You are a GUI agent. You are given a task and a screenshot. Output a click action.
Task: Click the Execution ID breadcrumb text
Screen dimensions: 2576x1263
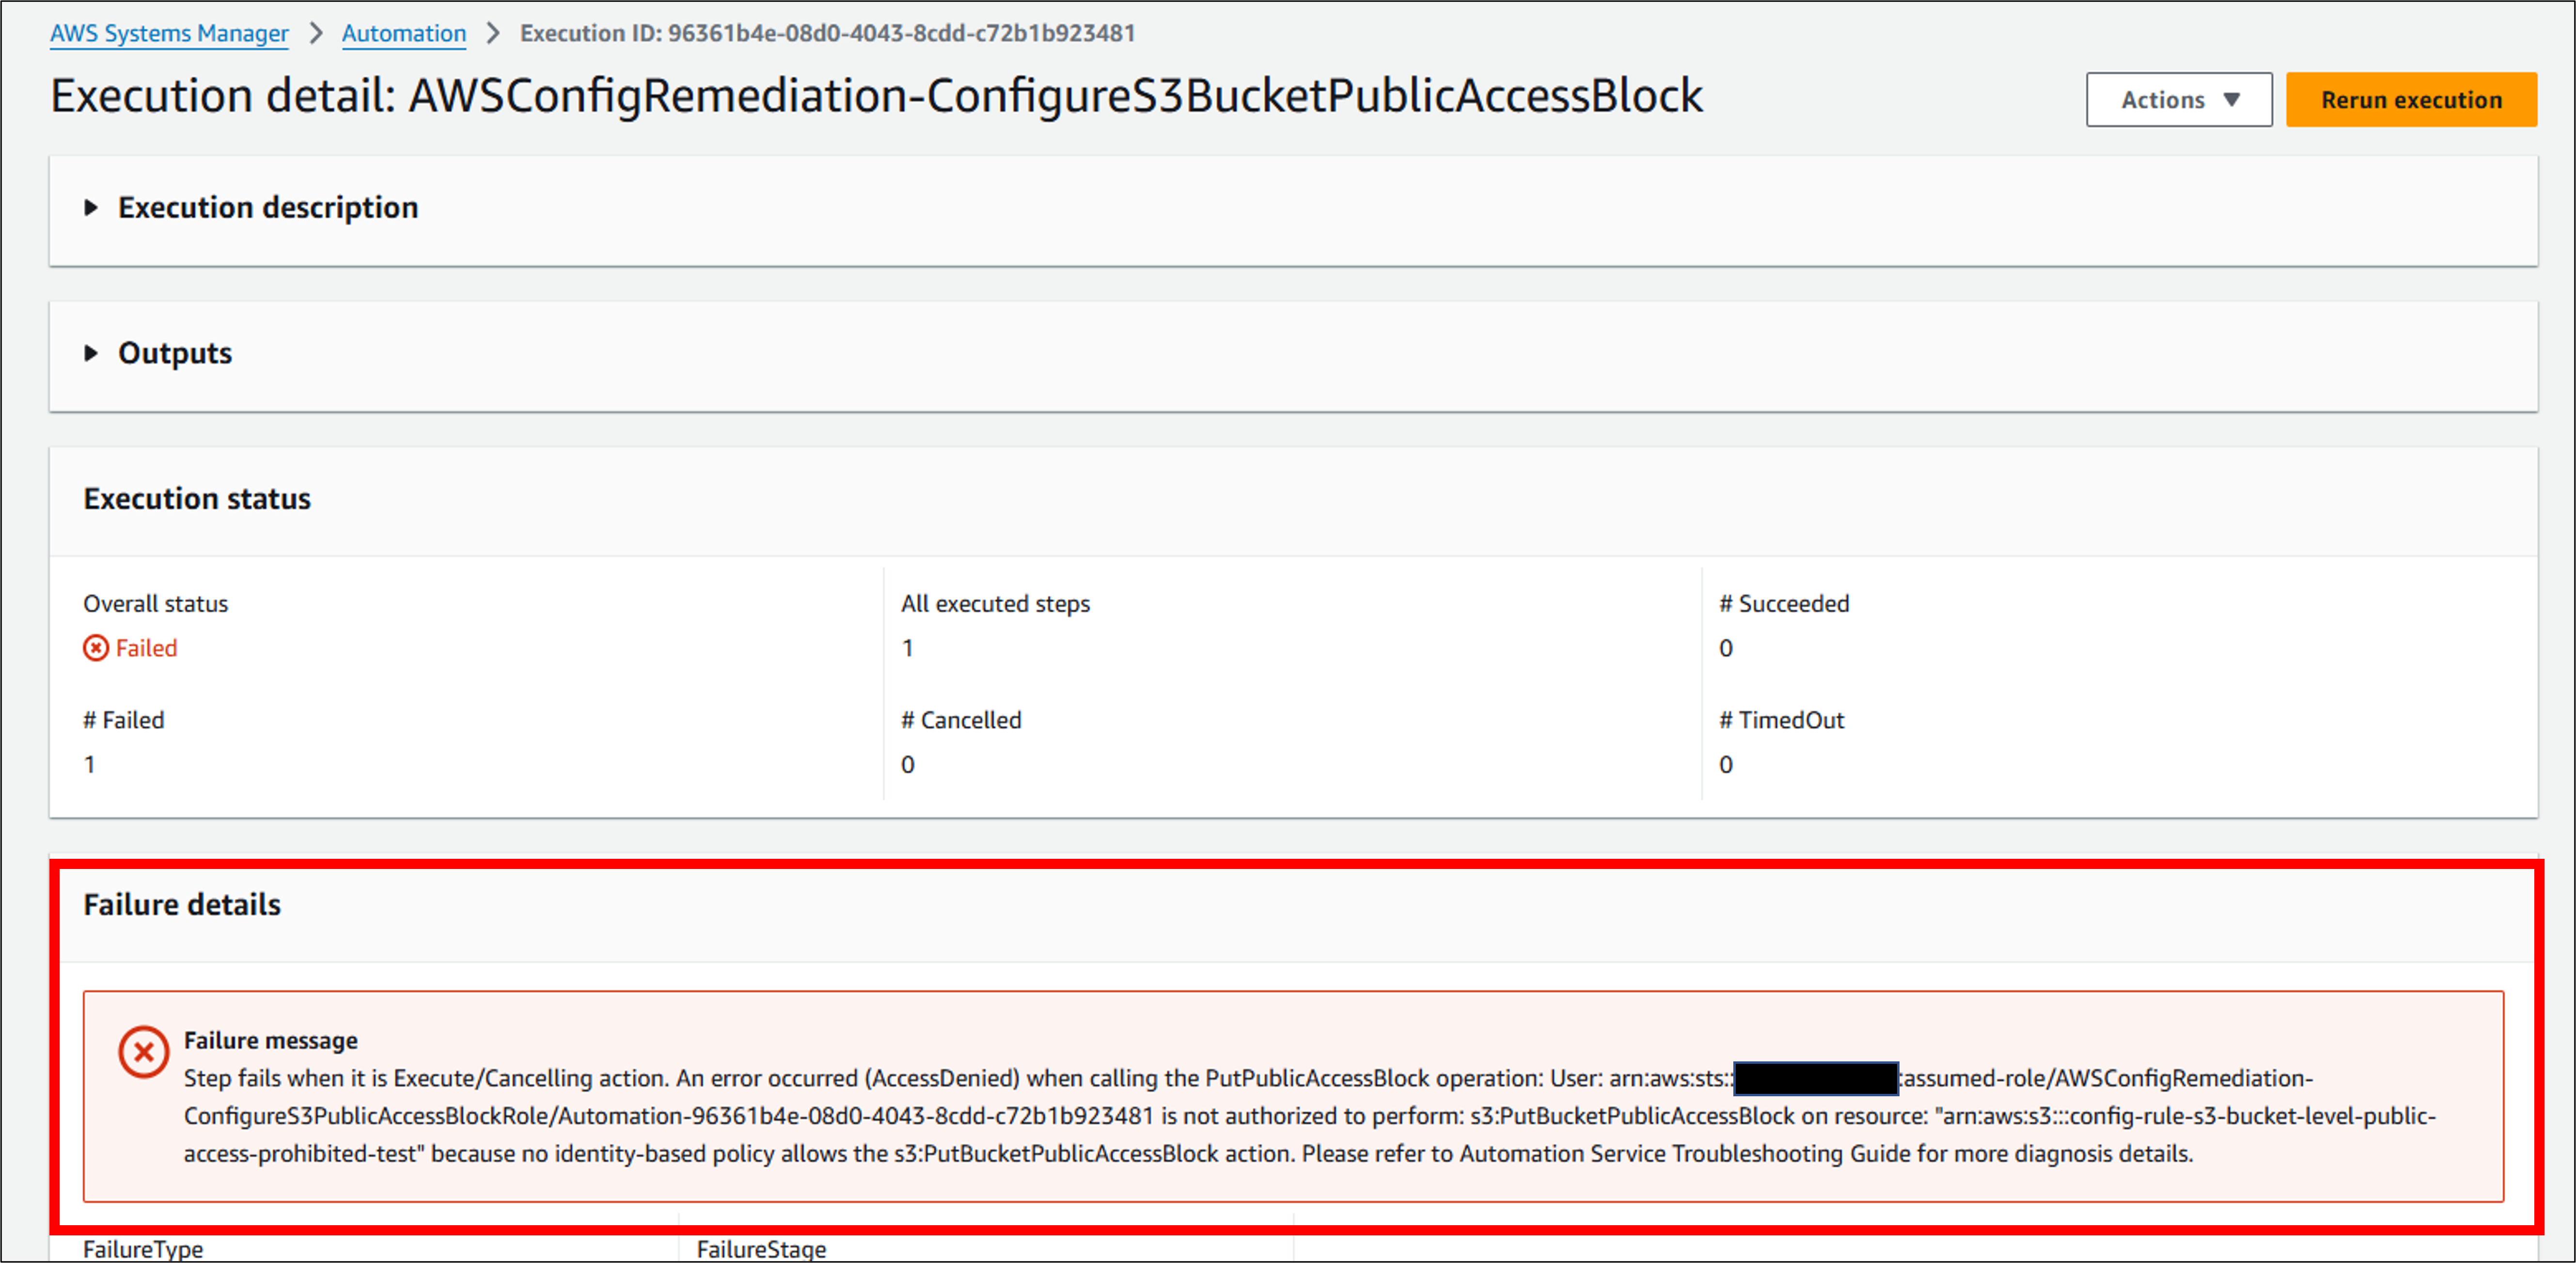(827, 33)
